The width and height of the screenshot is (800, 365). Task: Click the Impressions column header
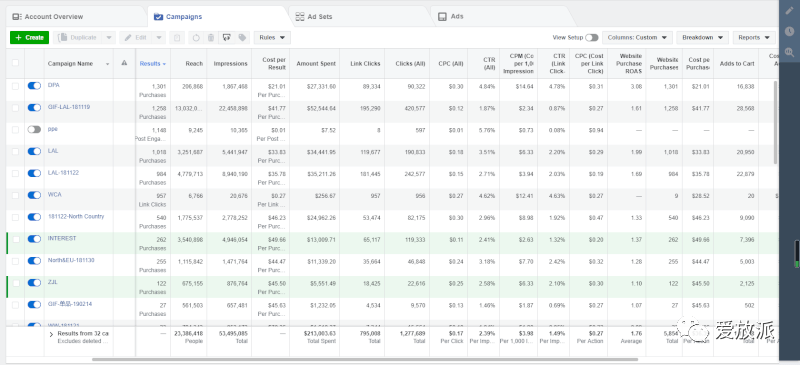(x=230, y=64)
